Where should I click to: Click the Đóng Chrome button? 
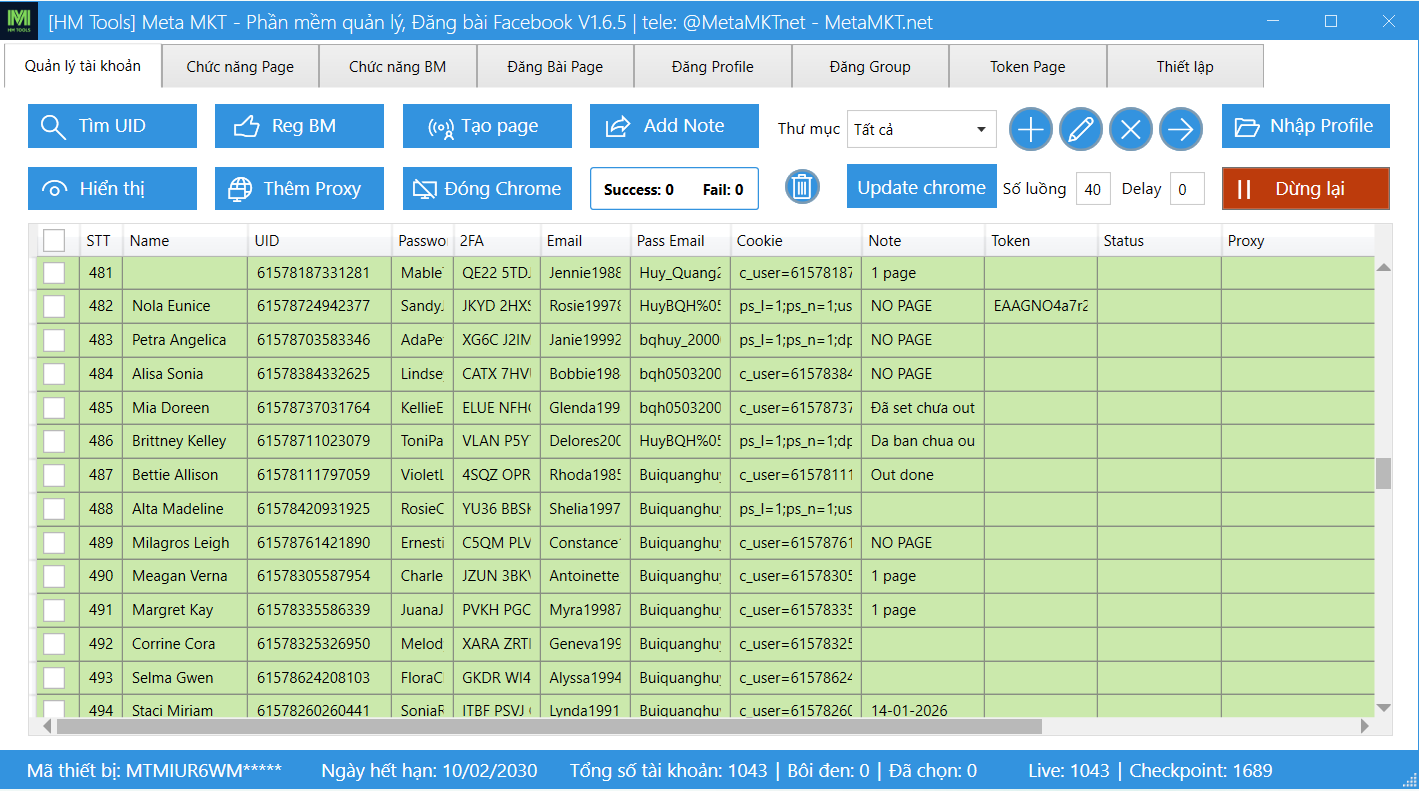point(487,188)
